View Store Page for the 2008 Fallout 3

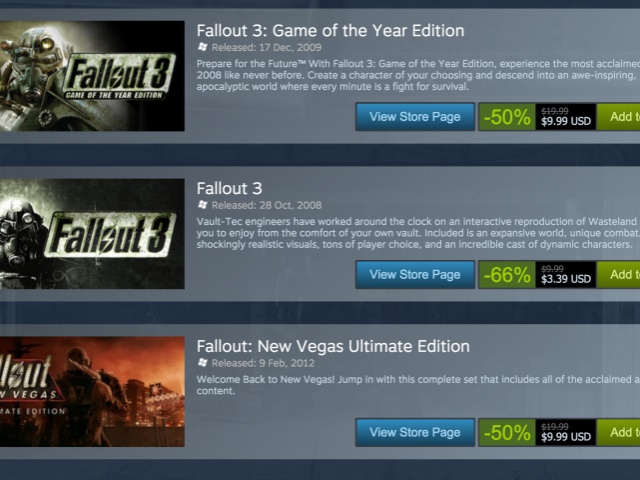tap(415, 275)
